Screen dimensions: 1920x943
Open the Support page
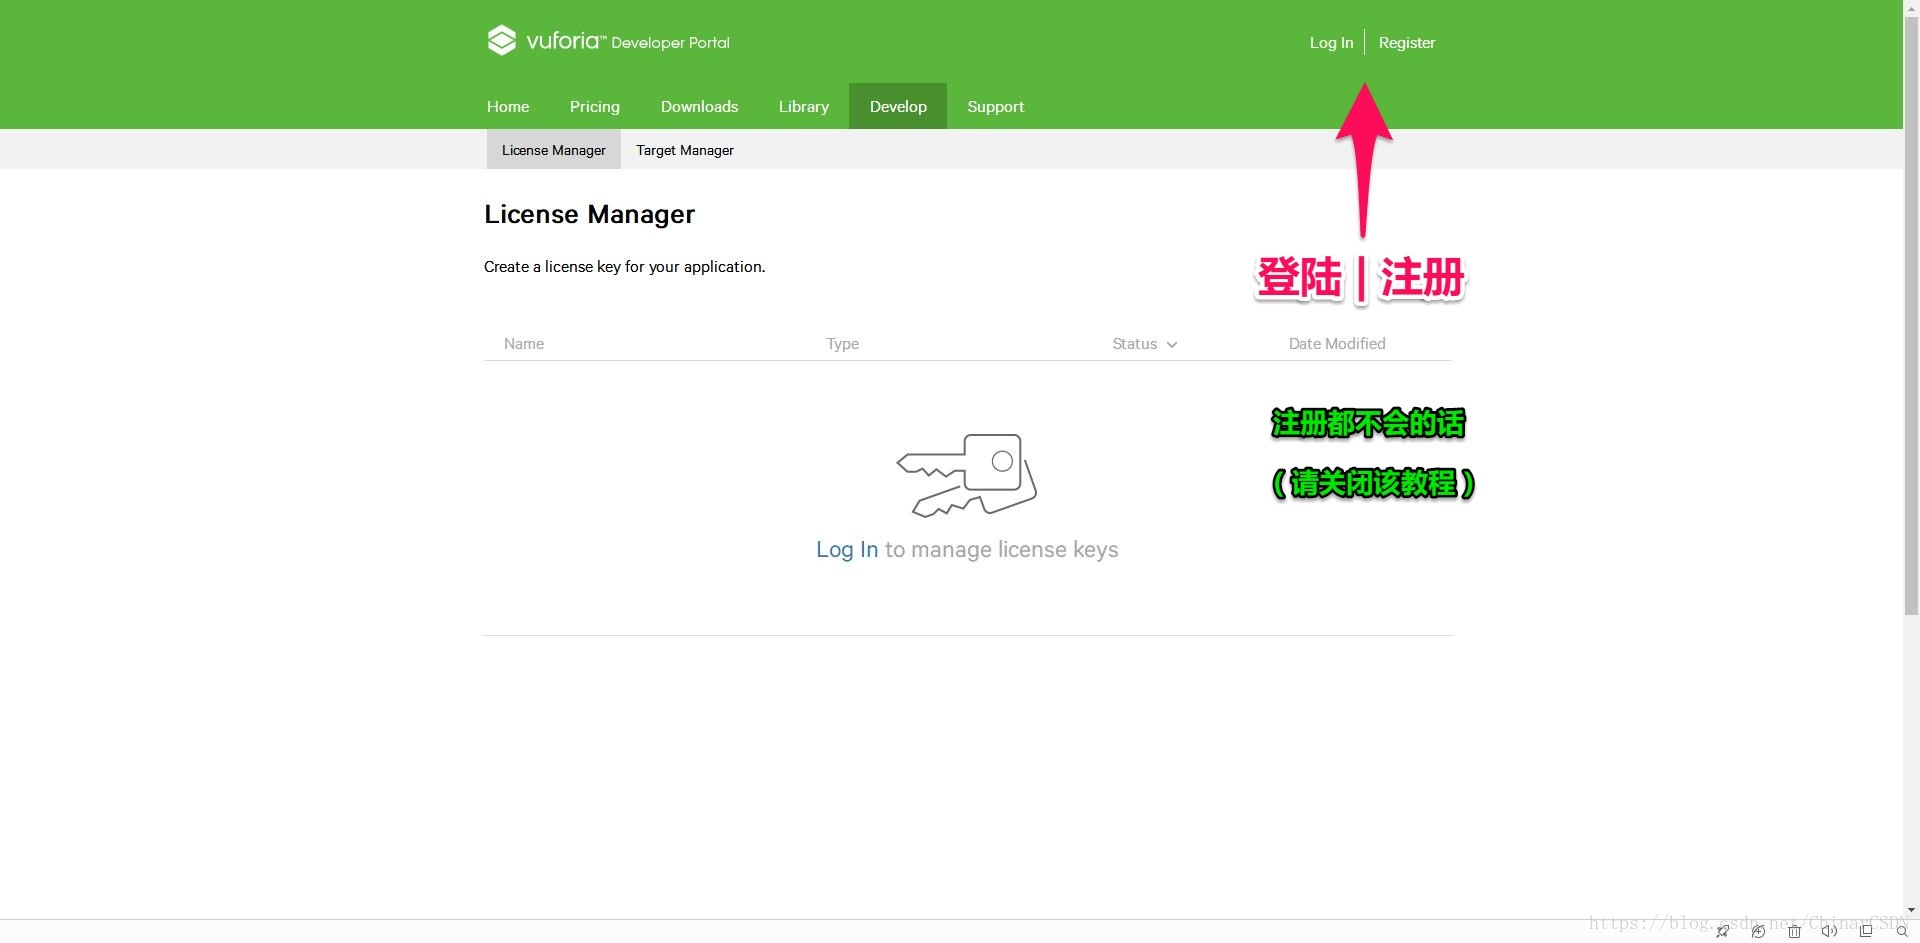pyautogui.click(x=995, y=106)
